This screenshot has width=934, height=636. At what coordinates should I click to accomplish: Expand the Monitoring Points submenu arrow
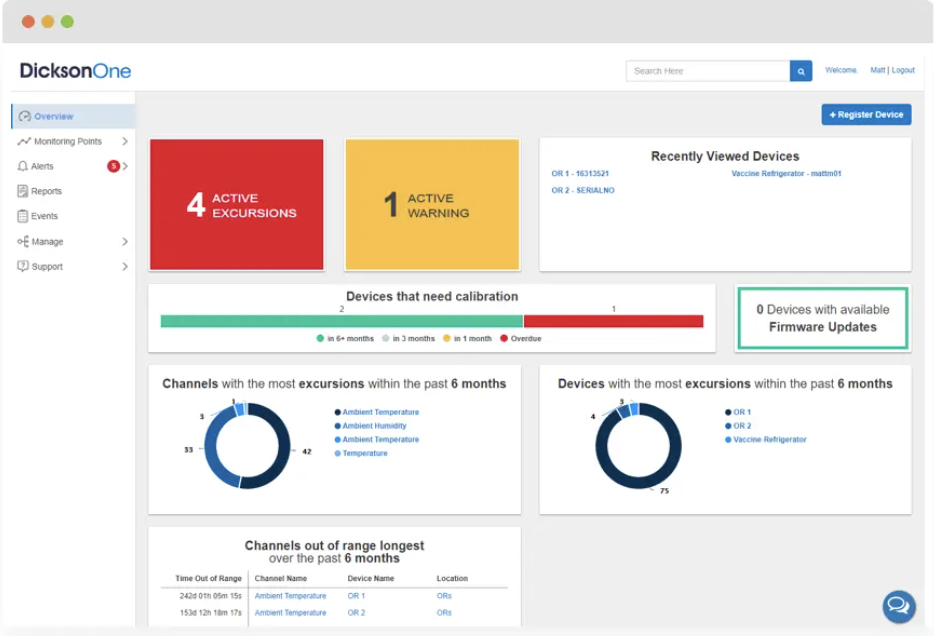pos(125,142)
